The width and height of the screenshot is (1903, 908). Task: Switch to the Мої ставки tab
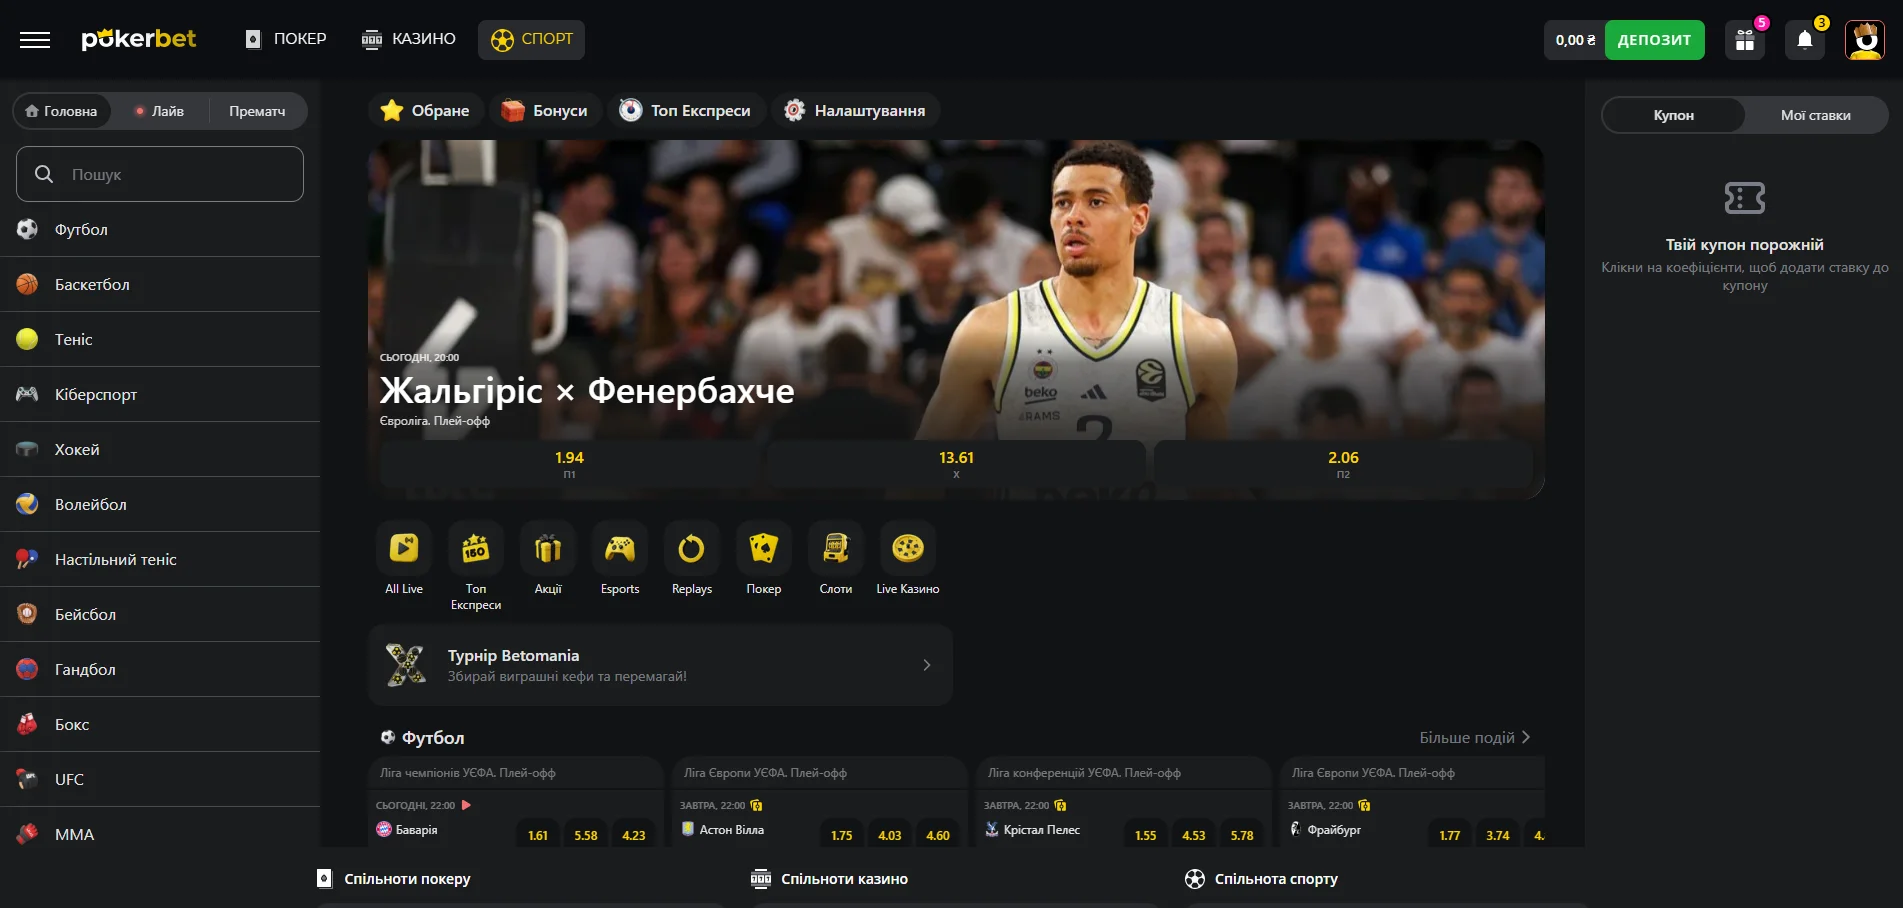pyautogui.click(x=1816, y=115)
